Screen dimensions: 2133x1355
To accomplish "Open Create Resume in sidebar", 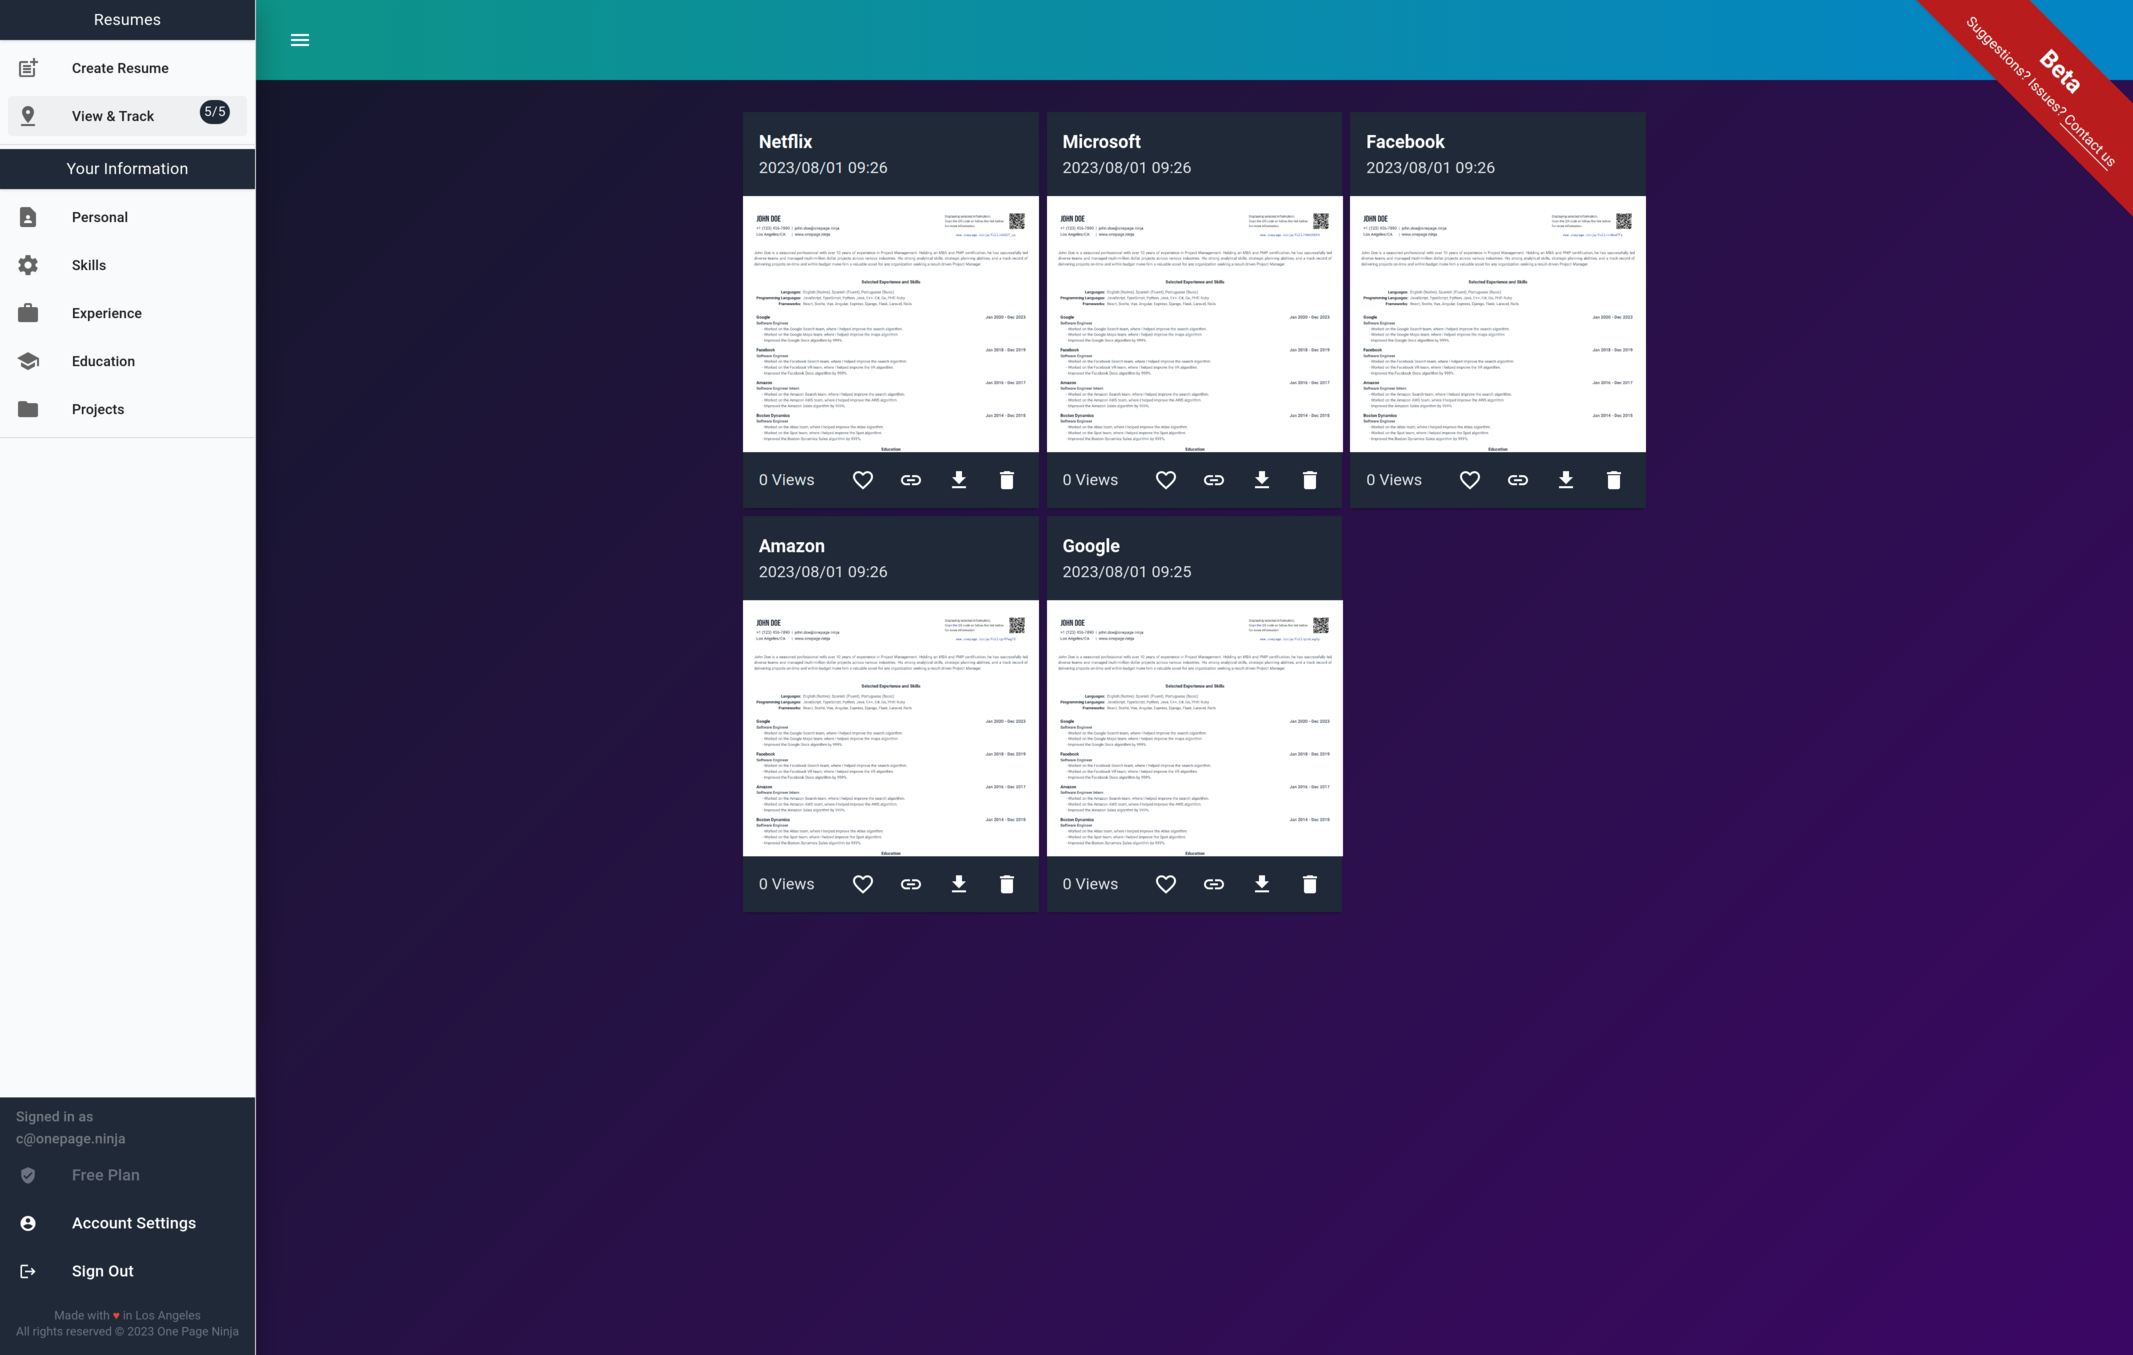I will coord(120,68).
